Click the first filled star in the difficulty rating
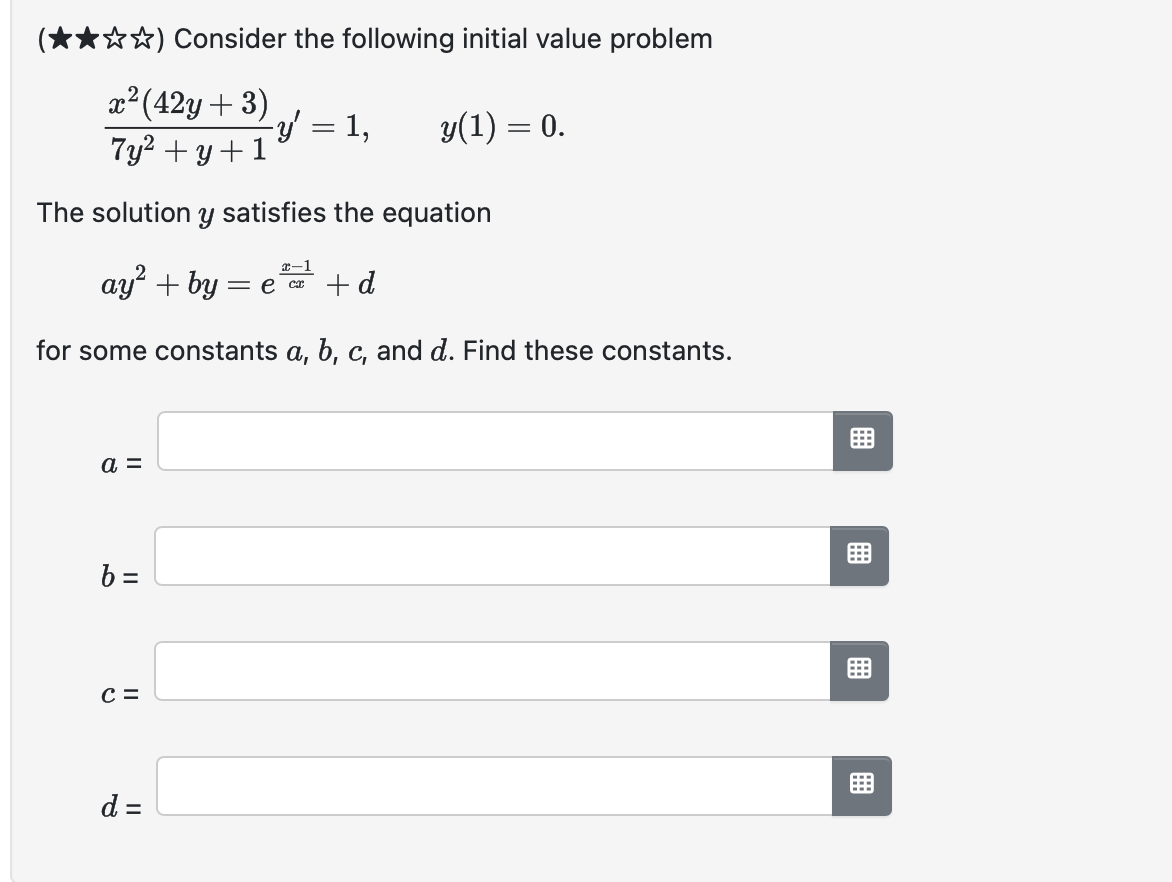 [60, 38]
